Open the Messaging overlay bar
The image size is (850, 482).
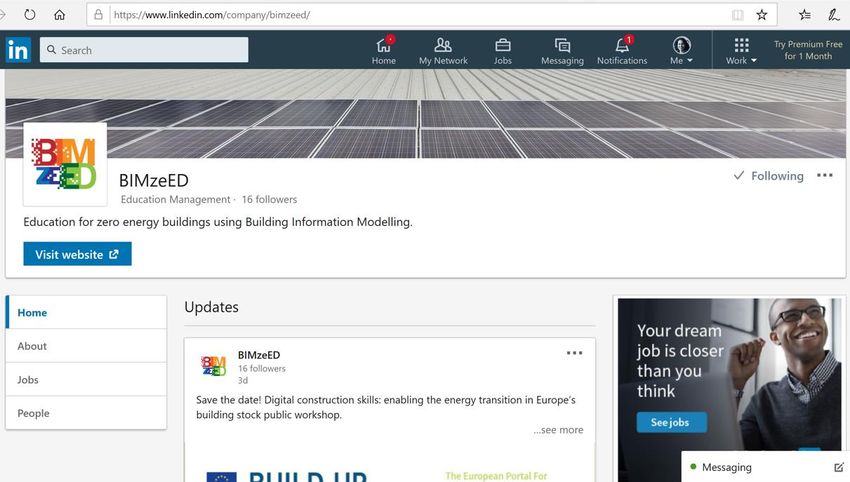tap(765, 467)
